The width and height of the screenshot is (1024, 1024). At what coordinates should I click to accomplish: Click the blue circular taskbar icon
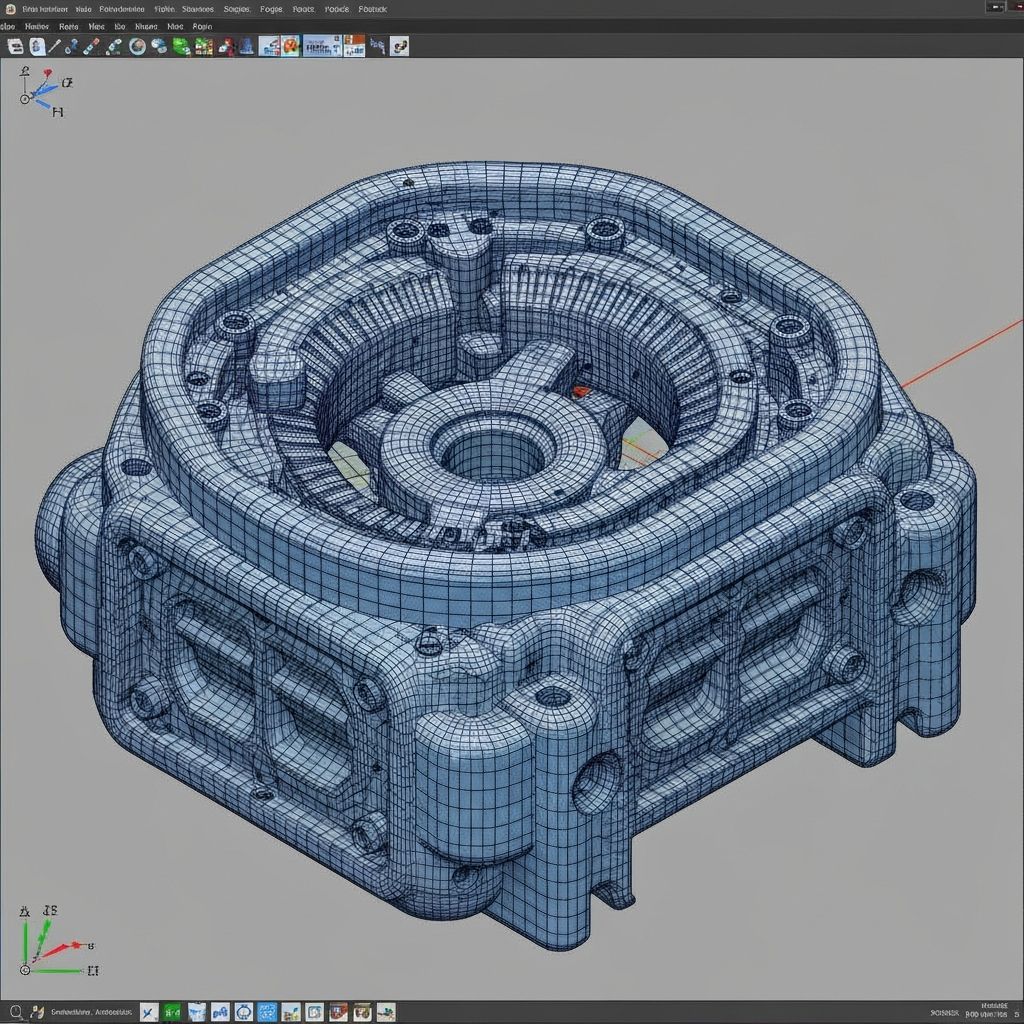(x=243, y=1011)
